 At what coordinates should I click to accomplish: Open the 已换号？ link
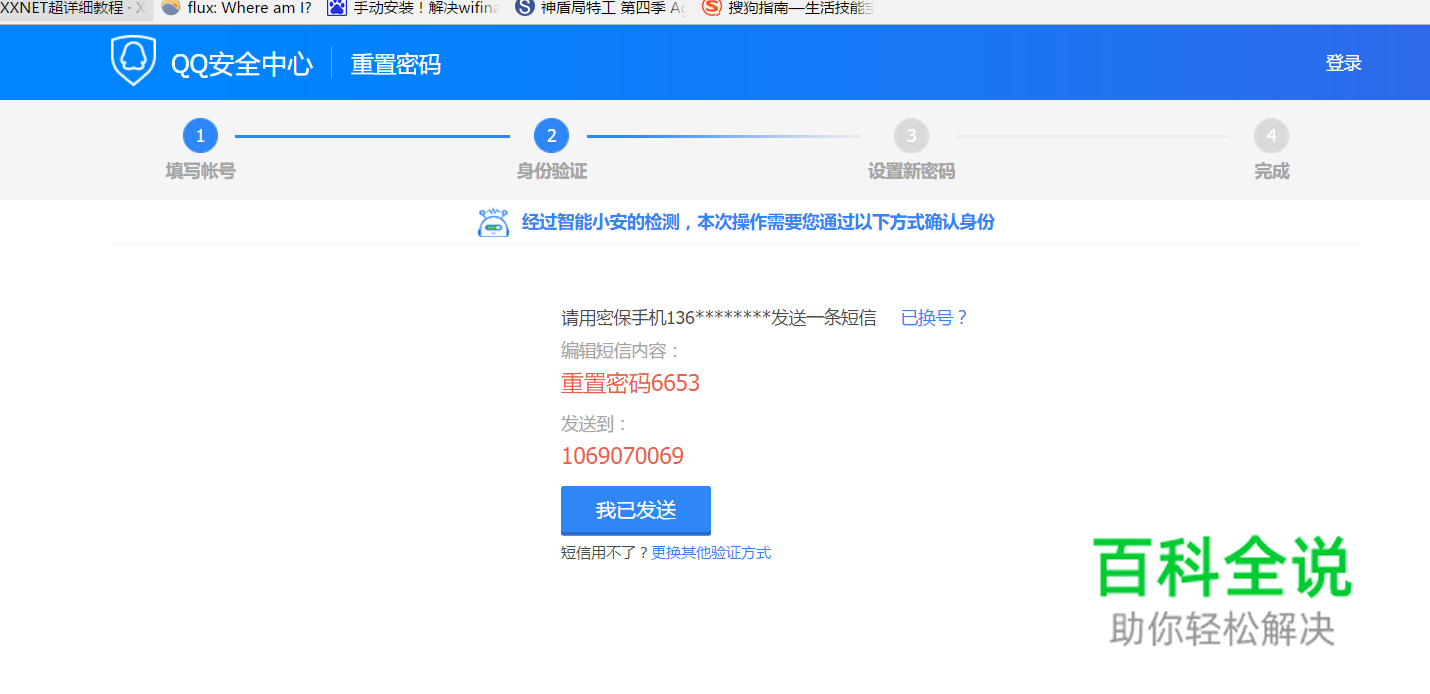(x=935, y=318)
